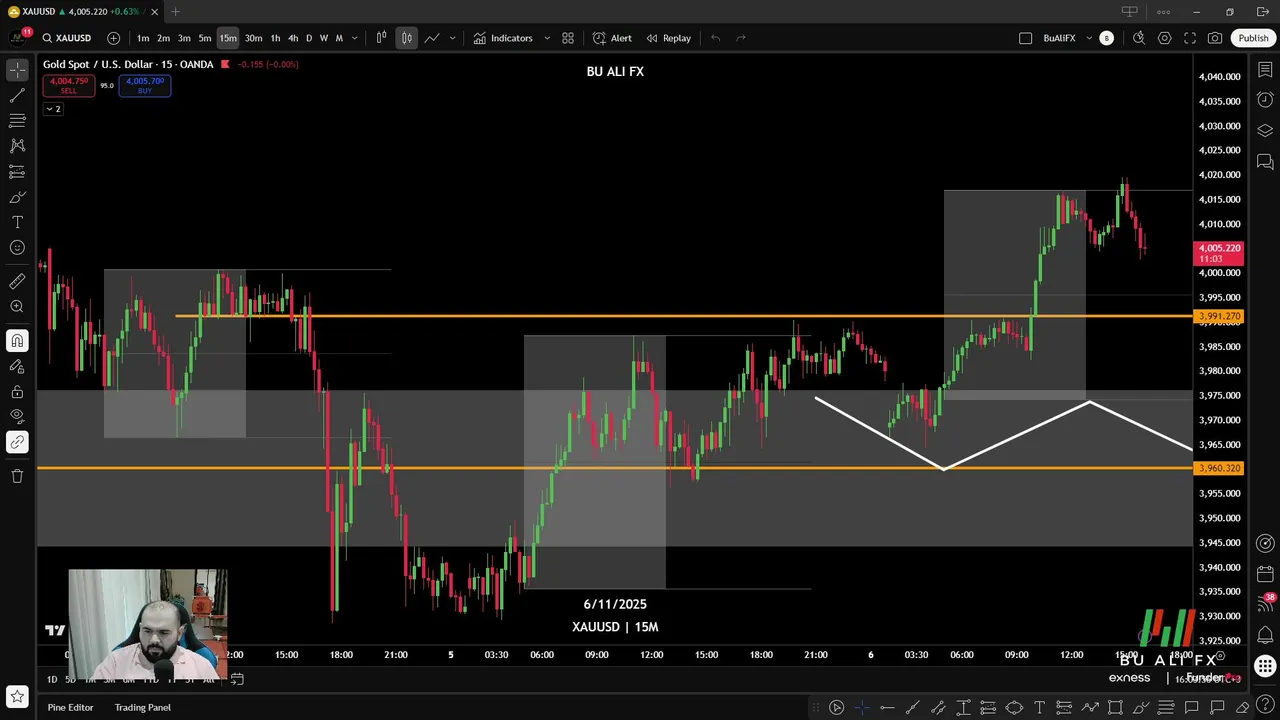Image resolution: width=1280 pixels, height=720 pixels.
Task: Remove objects with the trash icon
Action: tap(17, 476)
